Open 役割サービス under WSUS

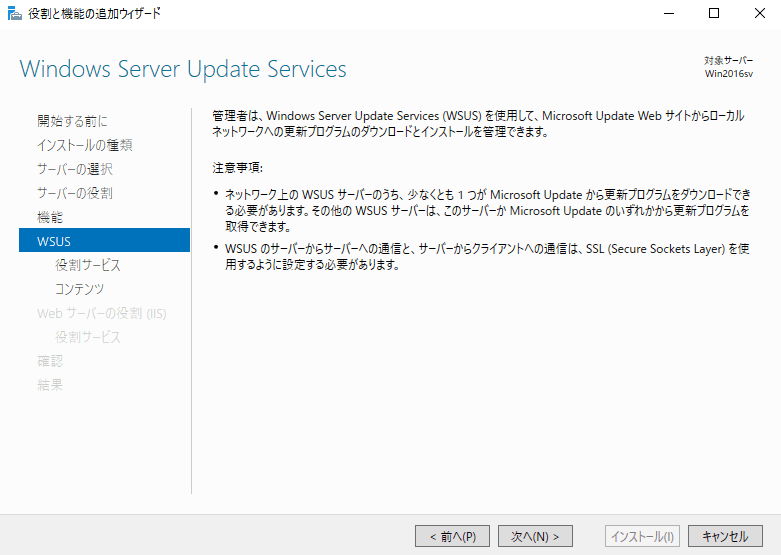[88, 265]
